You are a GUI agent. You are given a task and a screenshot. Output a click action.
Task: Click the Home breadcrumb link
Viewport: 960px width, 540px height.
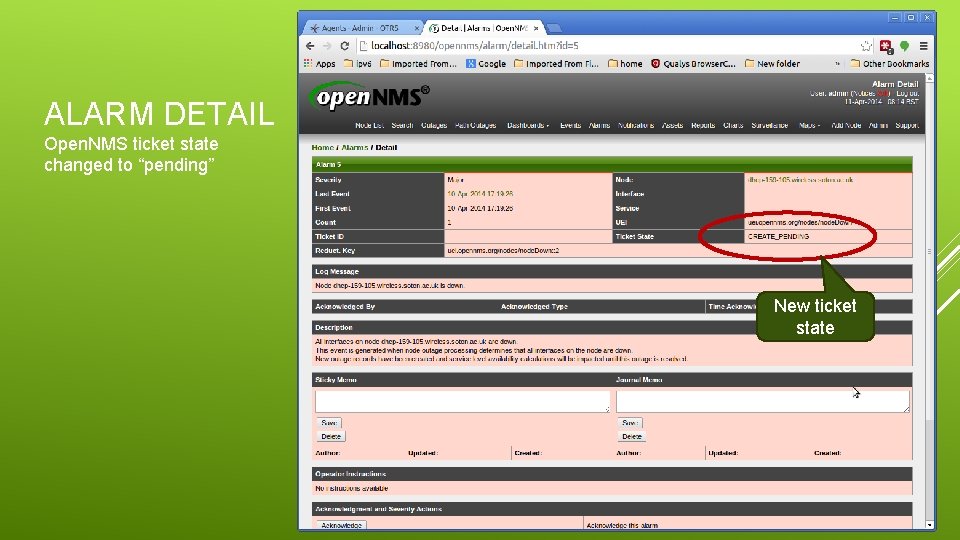322,148
